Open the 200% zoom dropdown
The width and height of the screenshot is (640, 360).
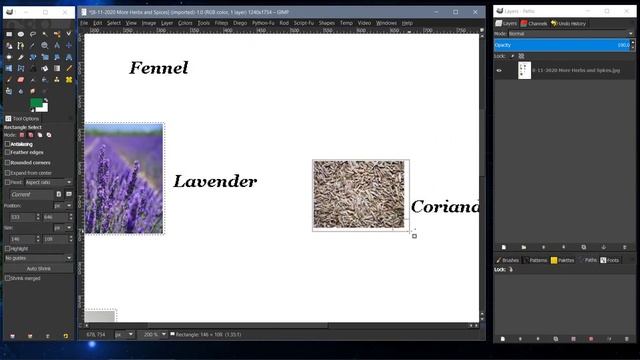(154, 334)
